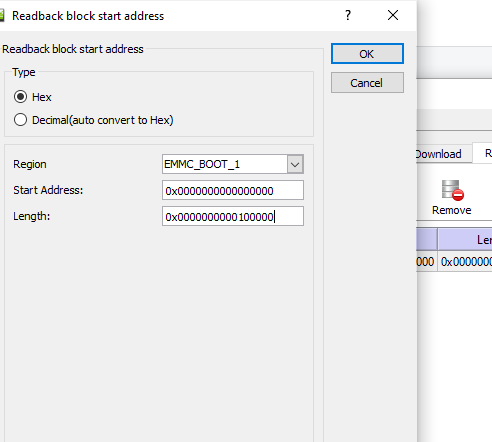Close the Readback block start address dialog
Screen dimensions: 492x442
pyautogui.click(x=393, y=15)
